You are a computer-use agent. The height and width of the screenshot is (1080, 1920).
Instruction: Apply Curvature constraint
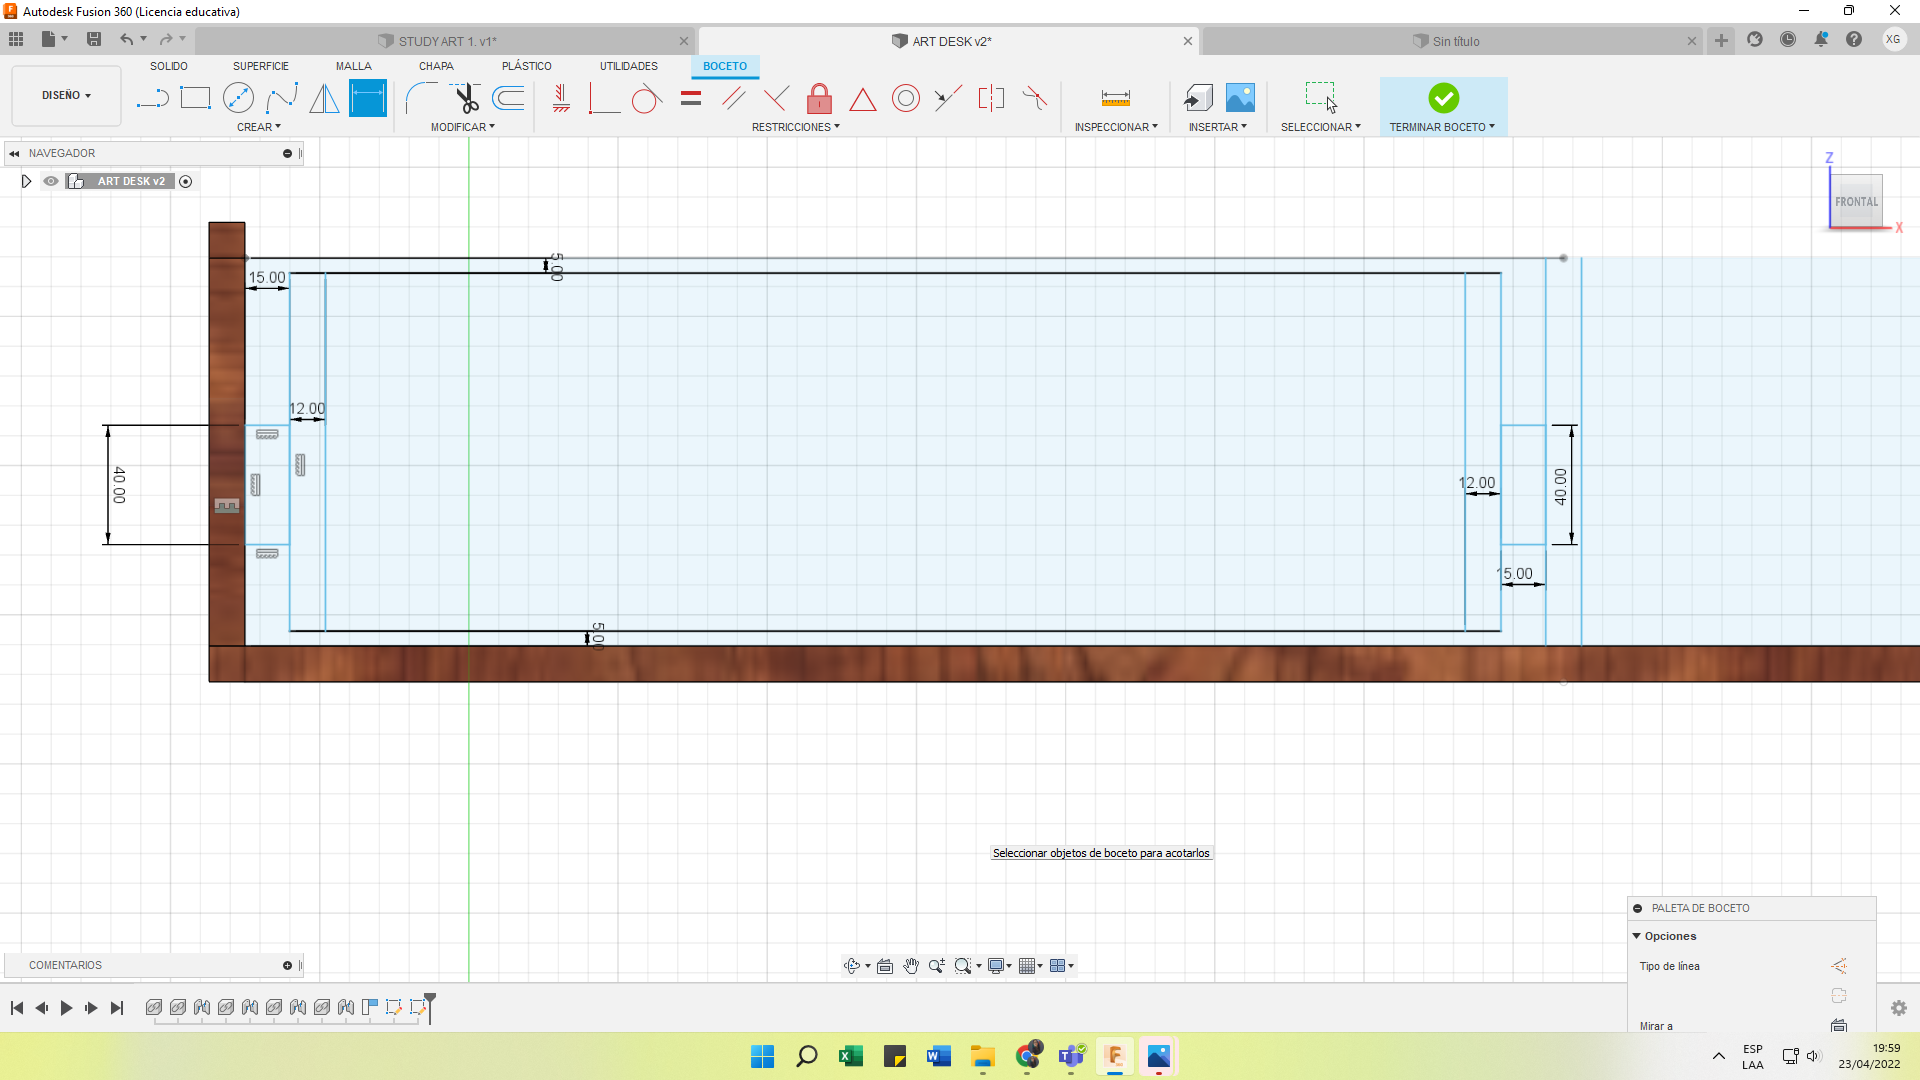click(1035, 98)
